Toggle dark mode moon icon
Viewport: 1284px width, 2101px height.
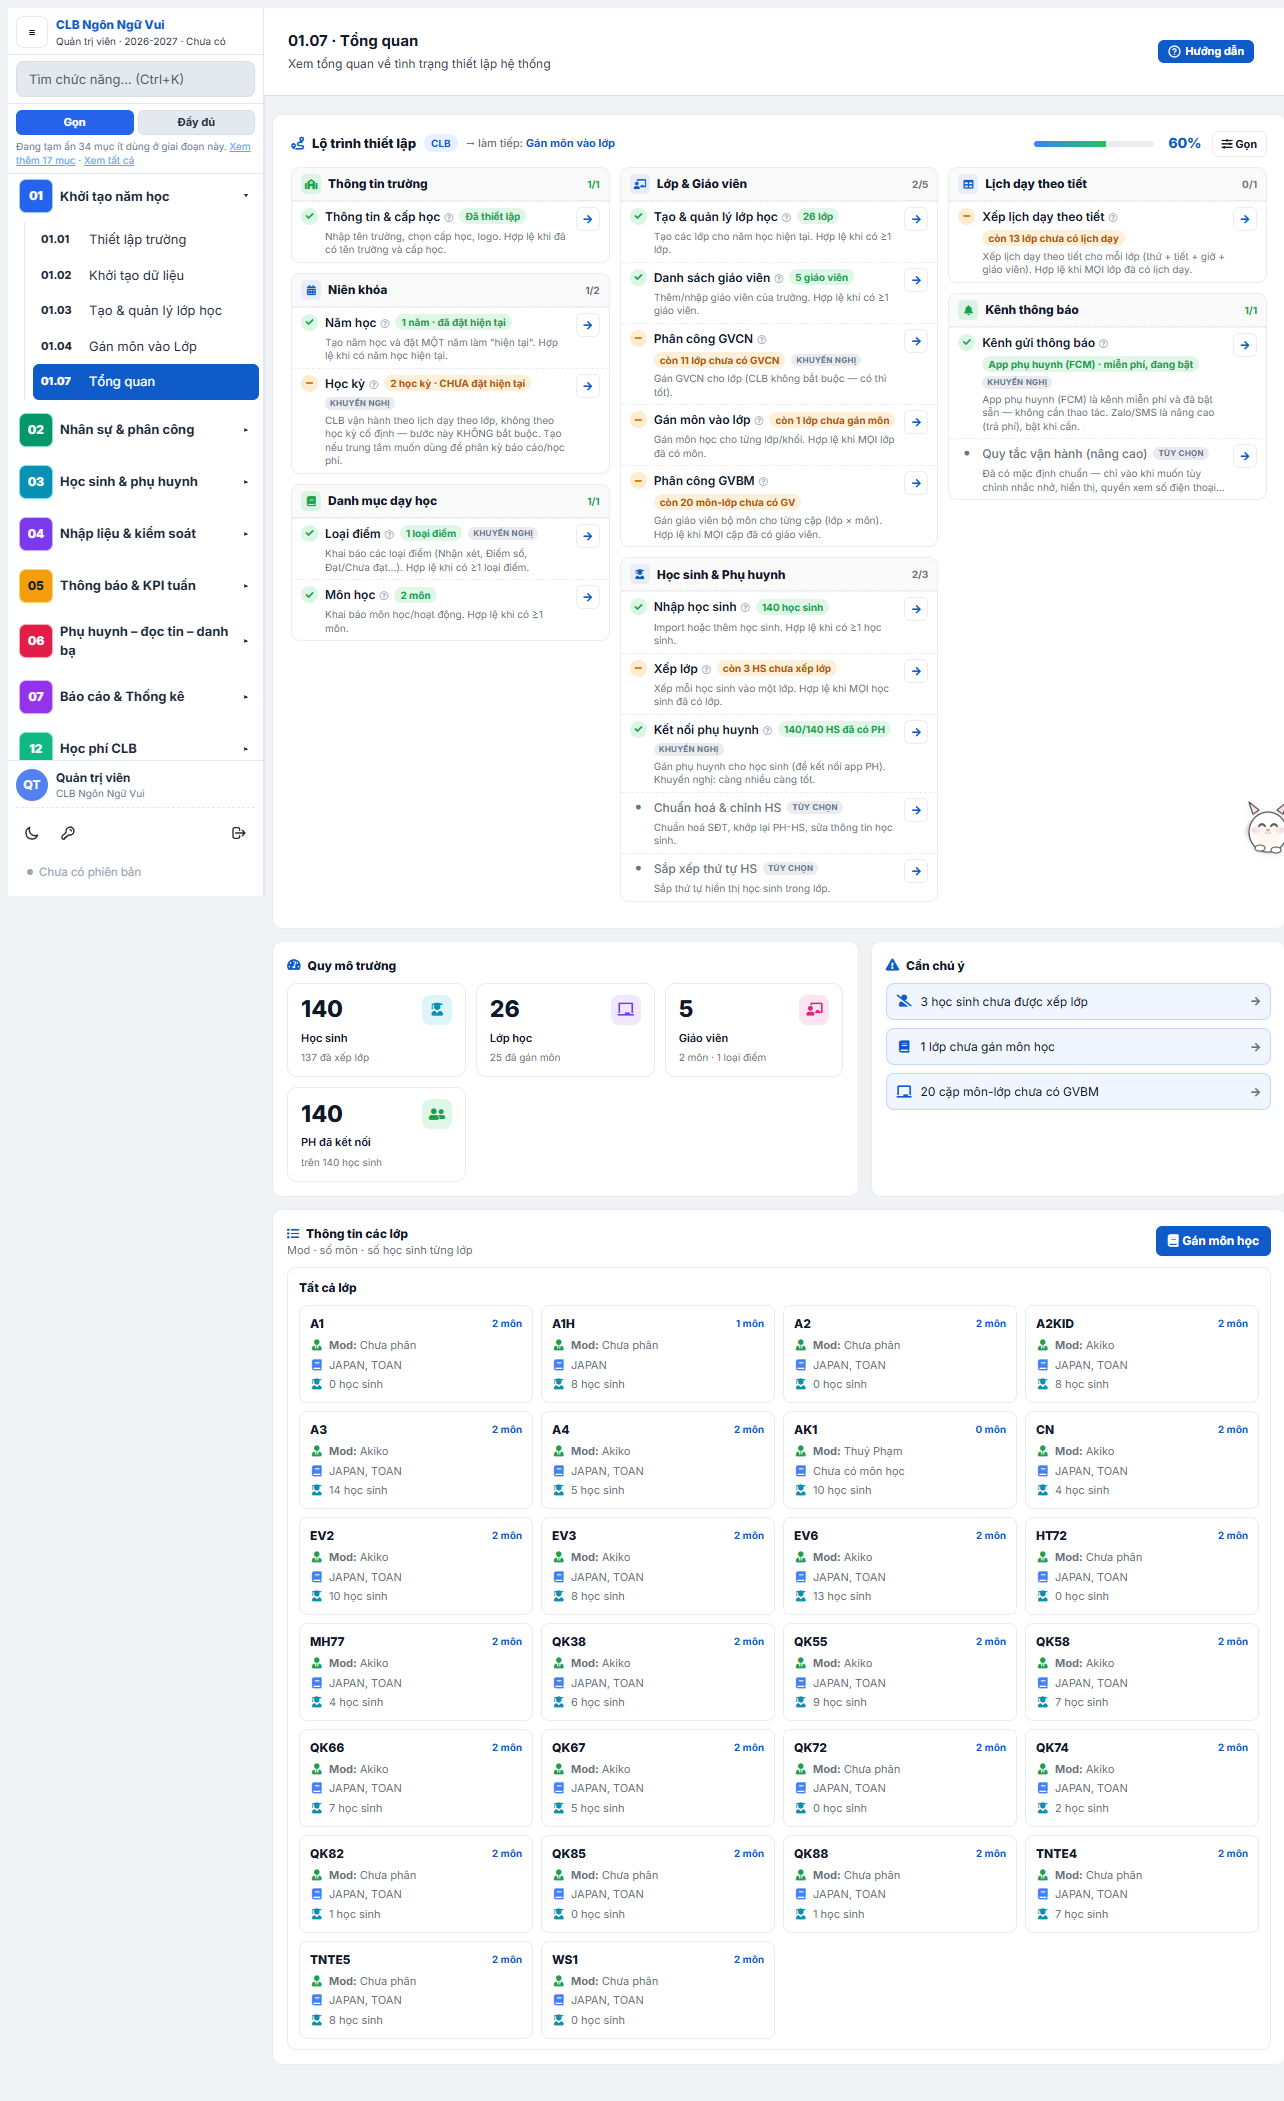click(x=32, y=833)
